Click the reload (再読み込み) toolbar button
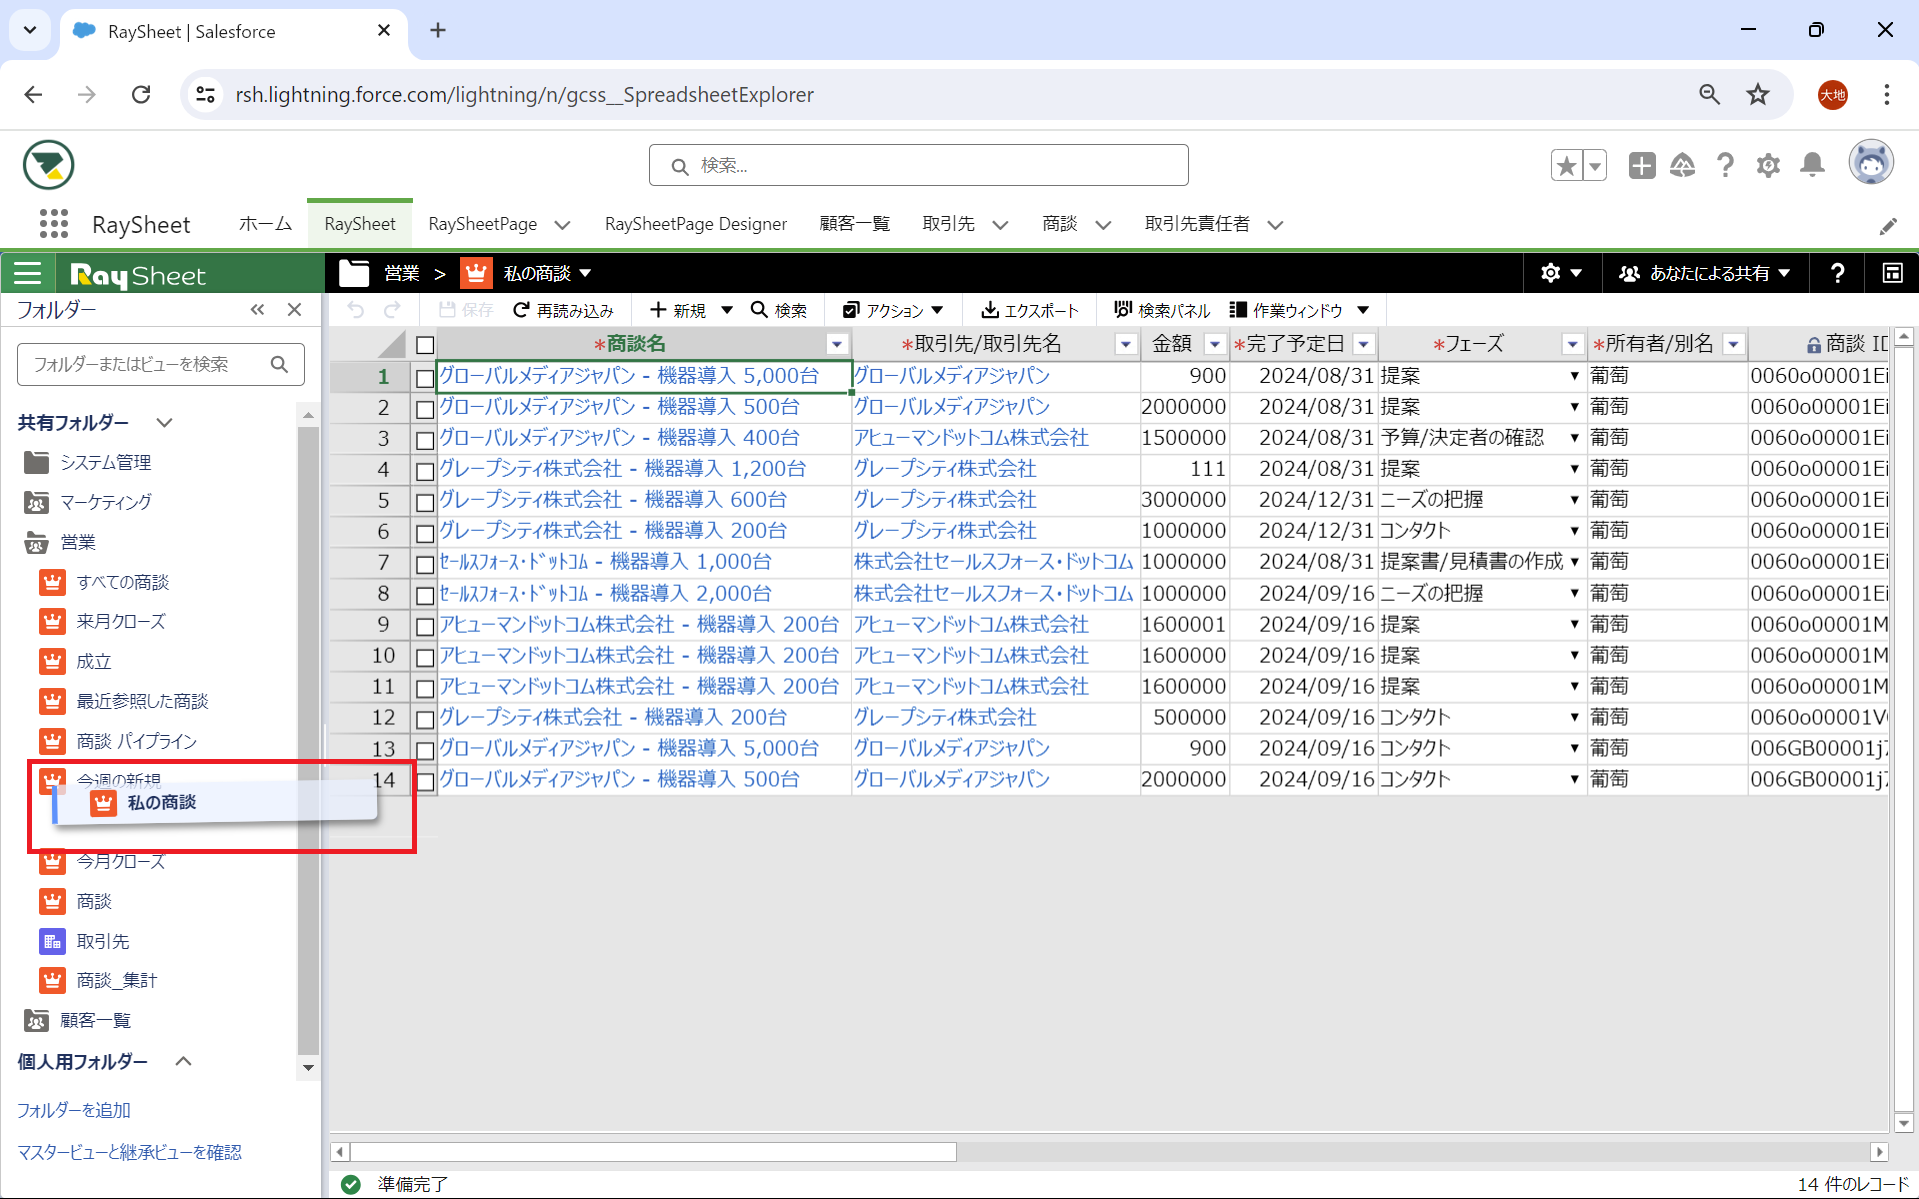Image resolution: width=1919 pixels, height=1199 pixels. pos(563,311)
